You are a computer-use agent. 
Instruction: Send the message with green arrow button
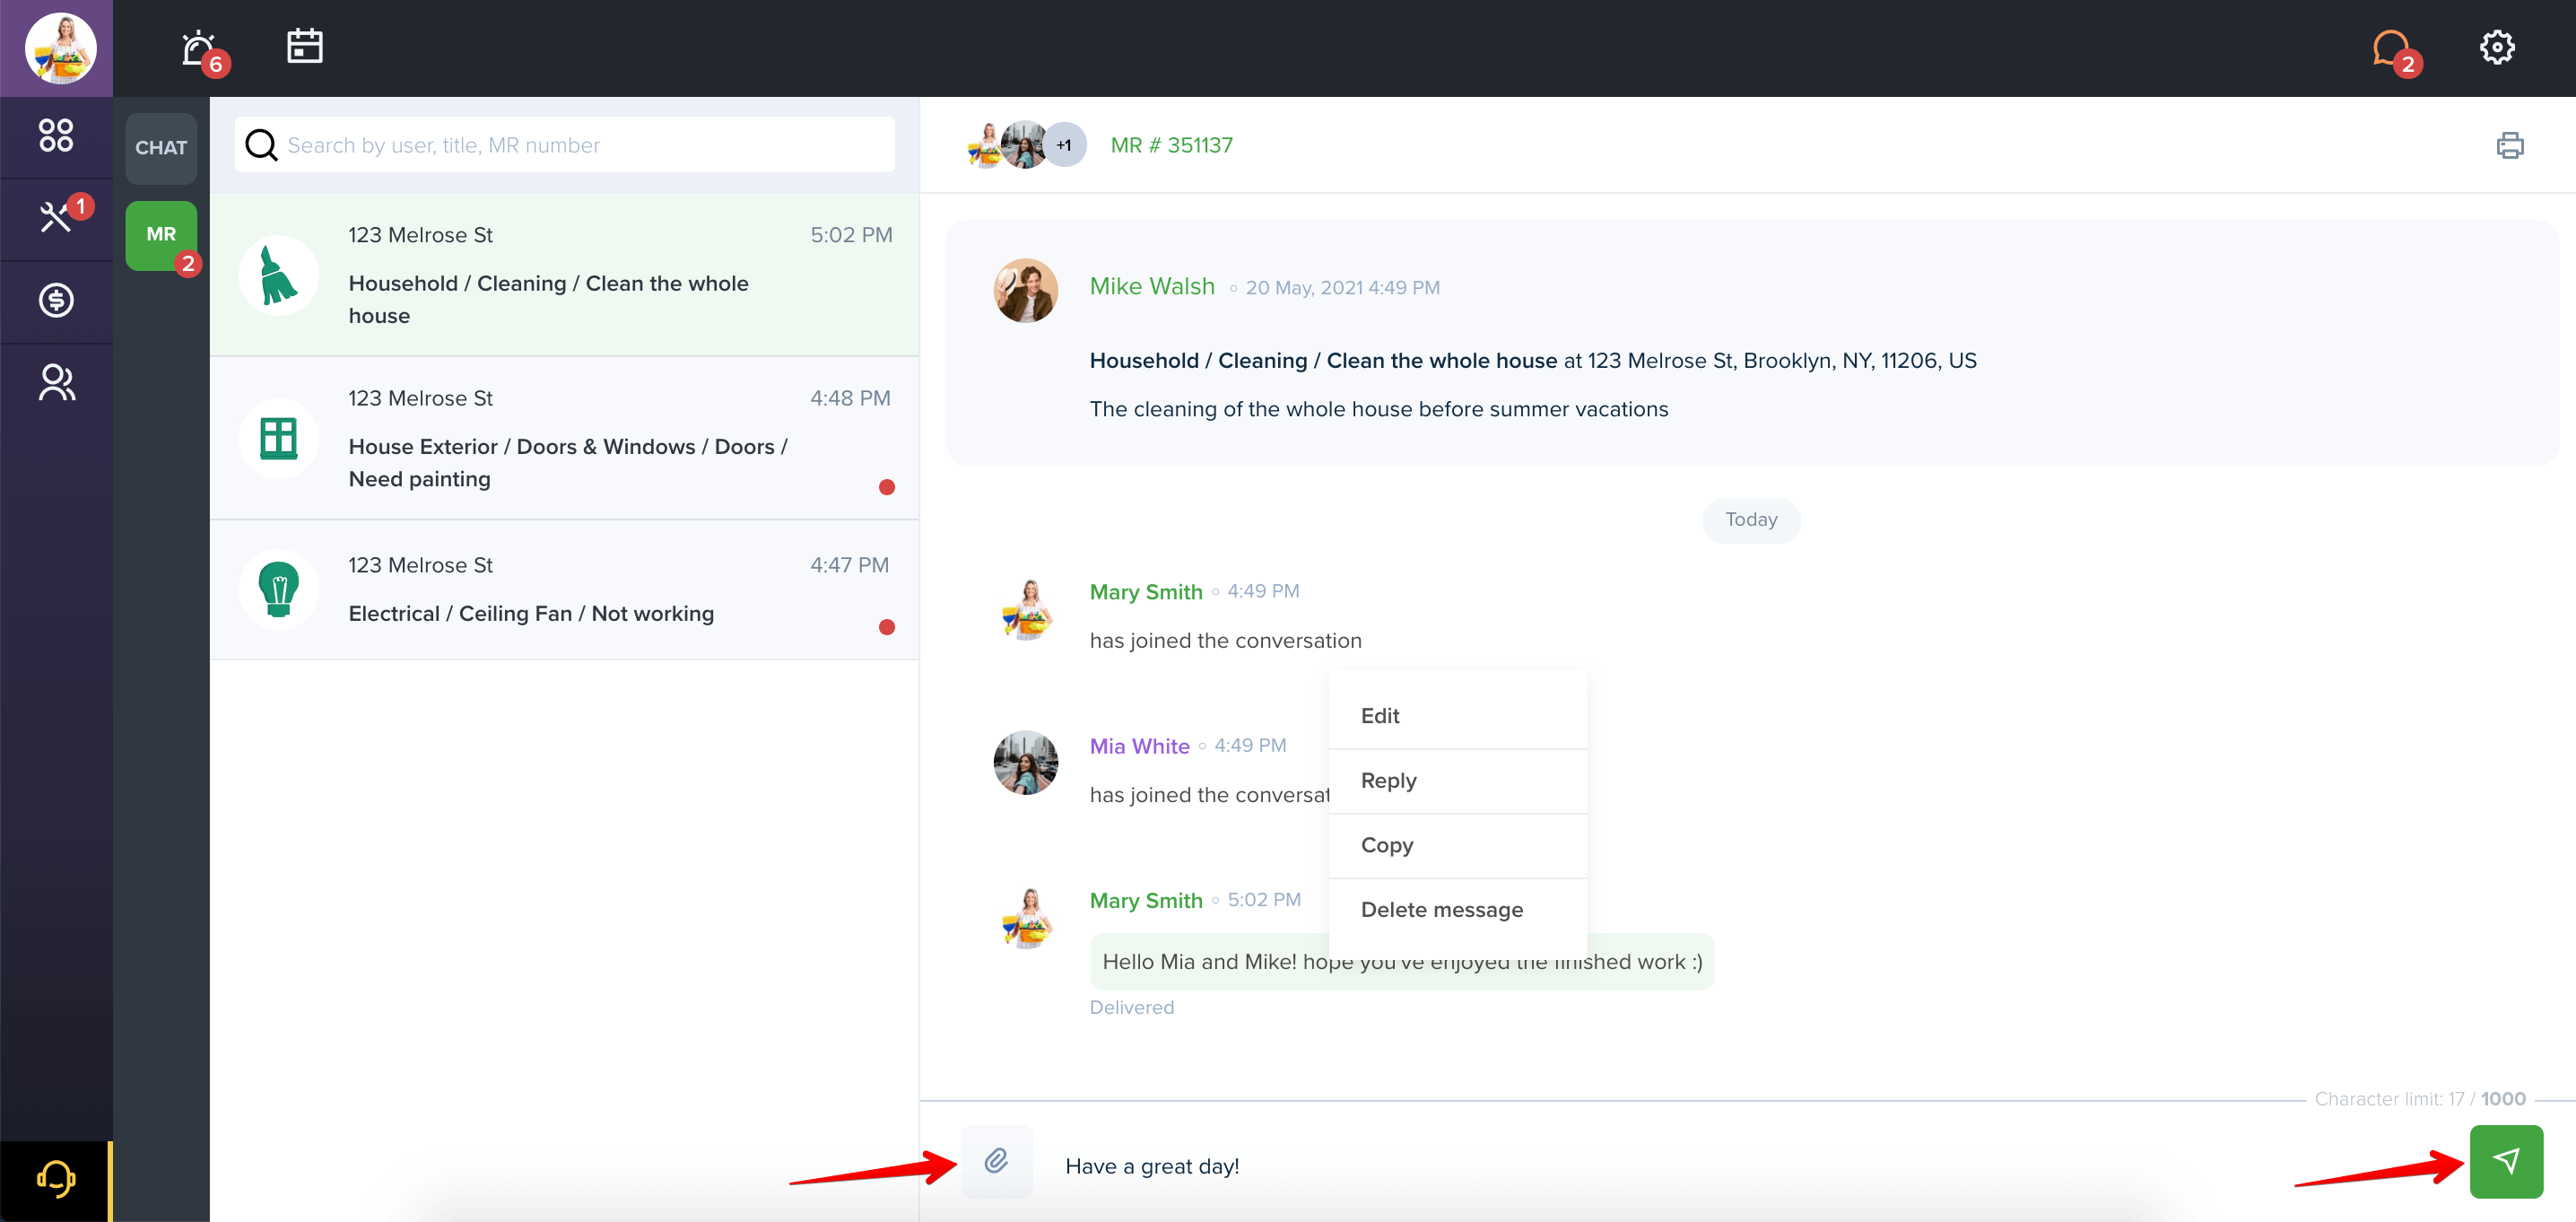click(x=2506, y=1161)
